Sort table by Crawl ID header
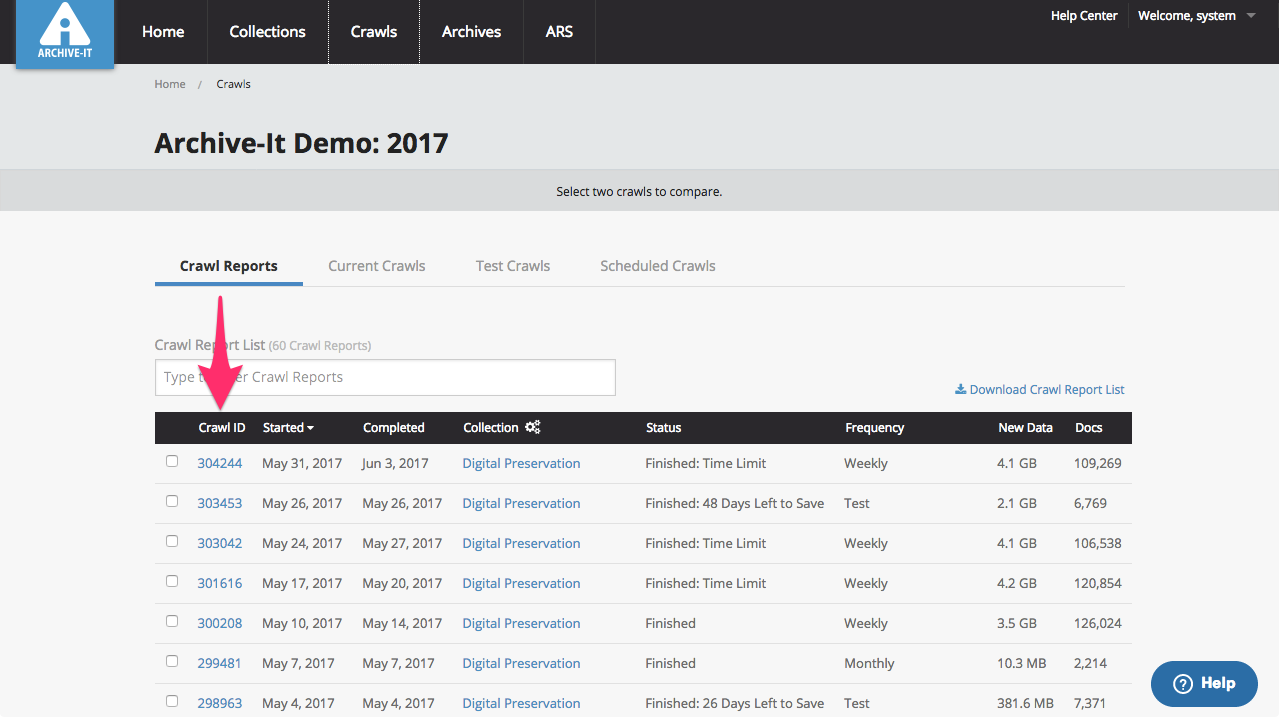Image resolution: width=1279 pixels, height=717 pixels. point(222,427)
